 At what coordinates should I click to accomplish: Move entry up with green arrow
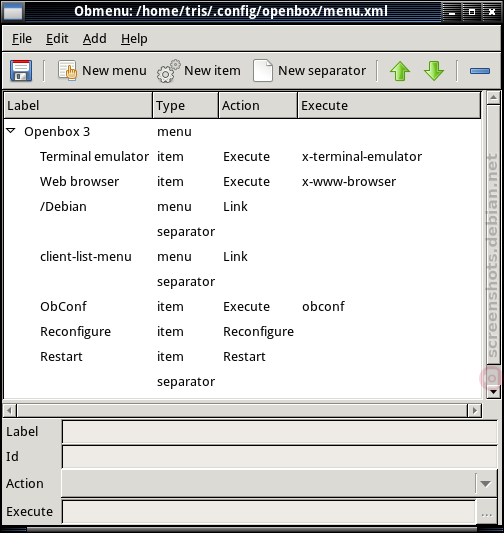[x=400, y=71]
